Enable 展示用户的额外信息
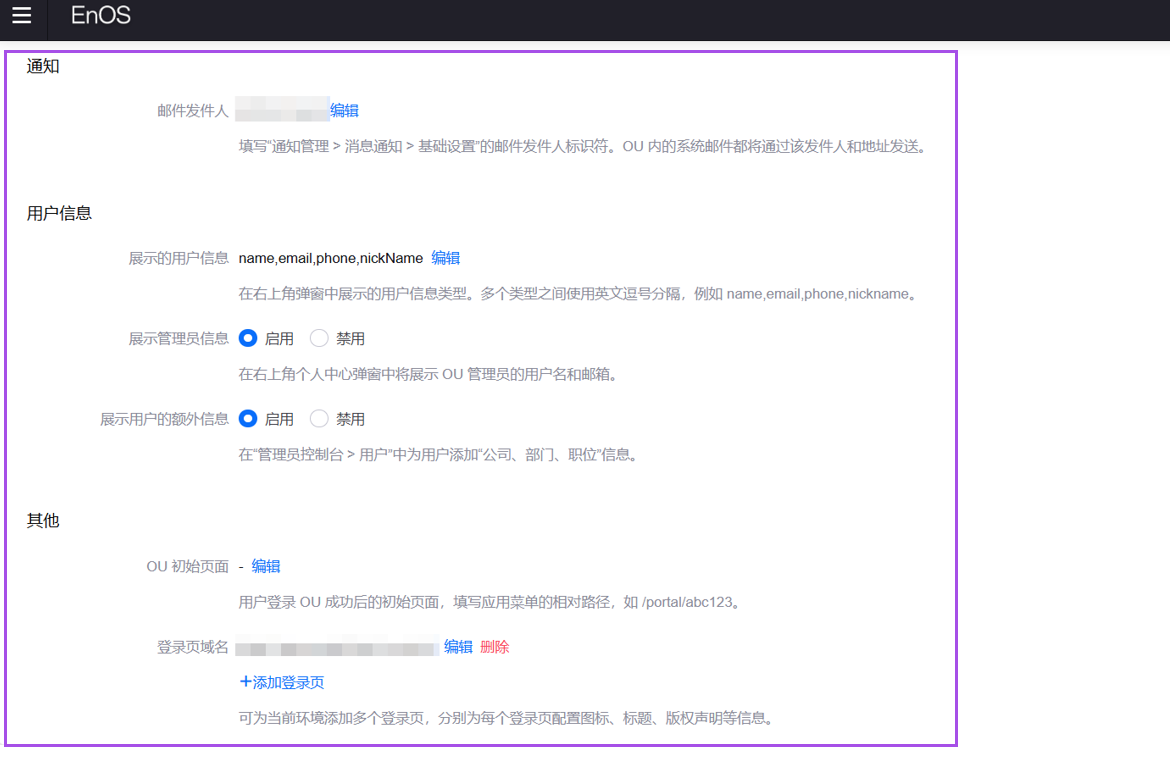The image size is (1170, 763). click(248, 418)
